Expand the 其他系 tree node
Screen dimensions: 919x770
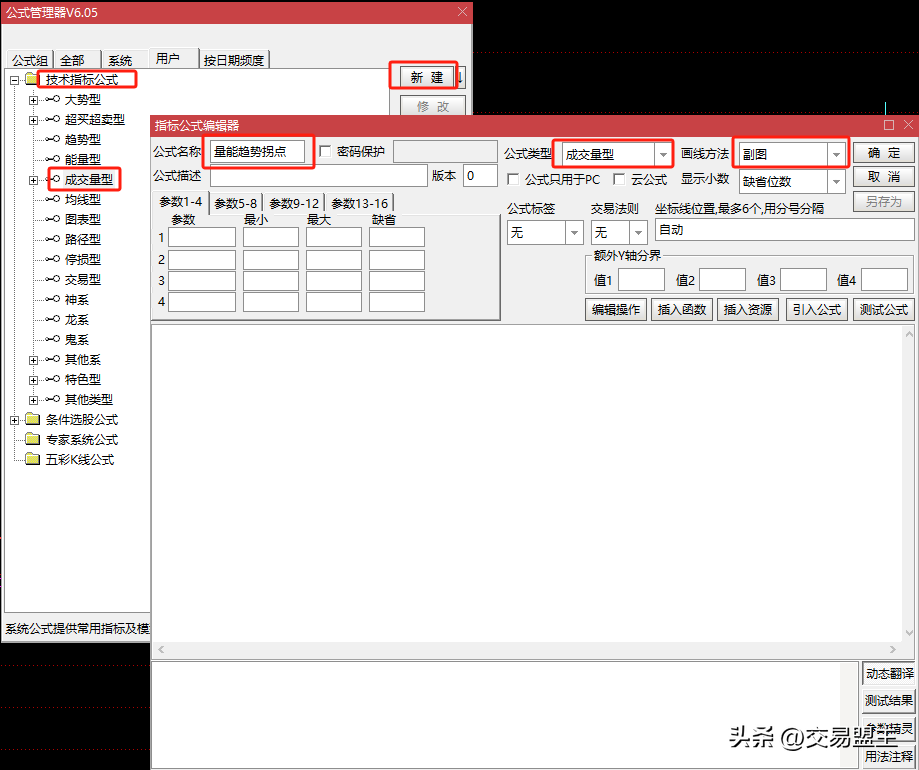33,360
